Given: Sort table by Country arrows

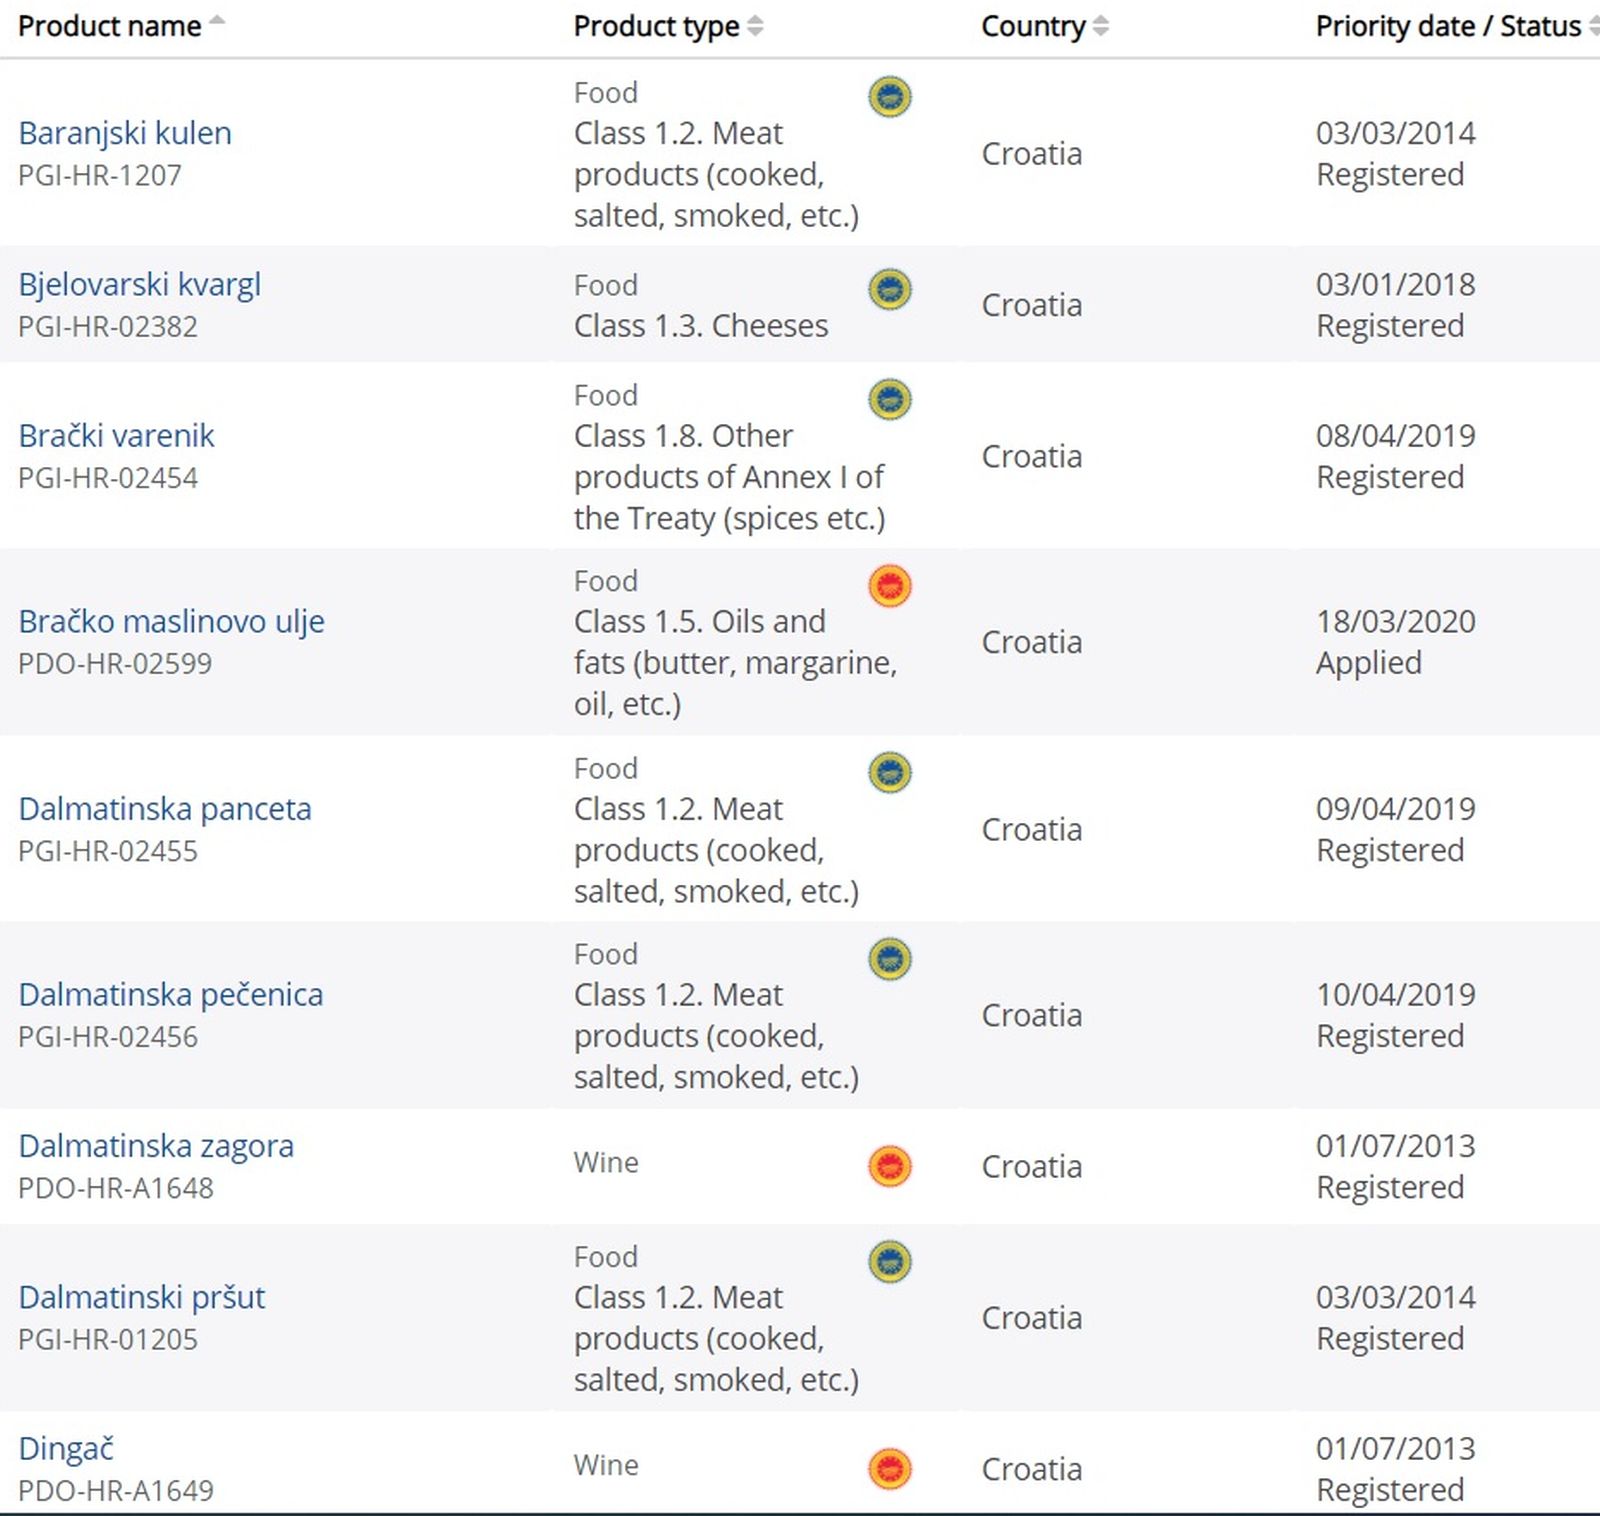Looking at the screenshot, I should point(1100,26).
